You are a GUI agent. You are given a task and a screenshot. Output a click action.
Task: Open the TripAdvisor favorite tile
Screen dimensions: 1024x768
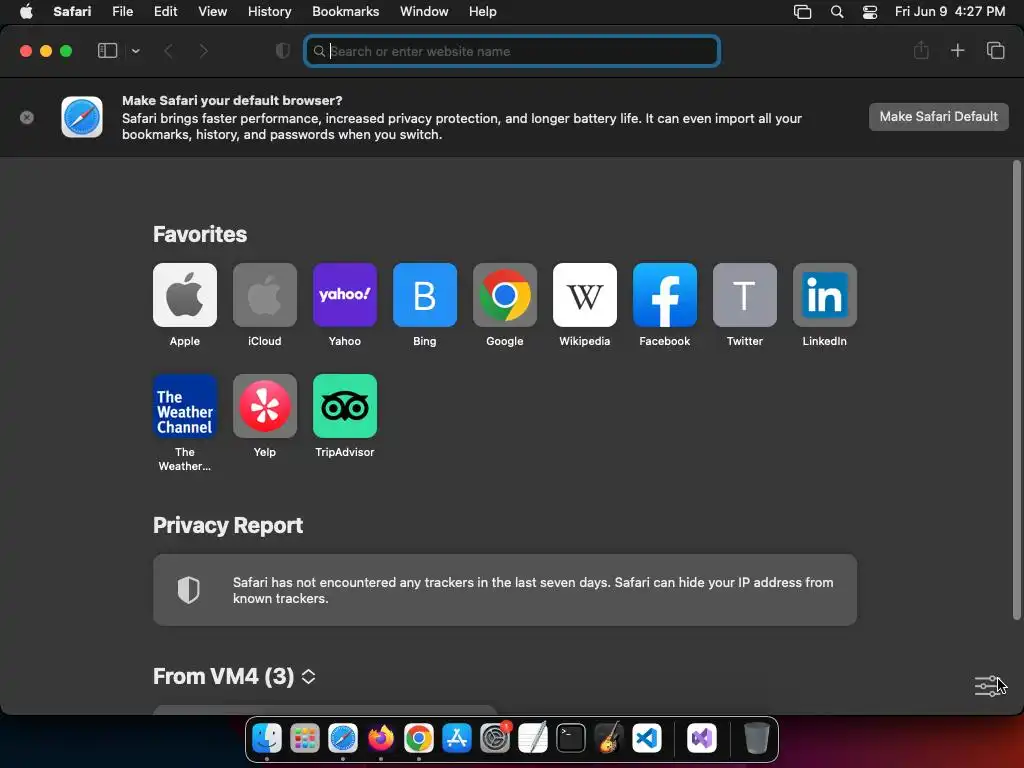tap(345, 406)
